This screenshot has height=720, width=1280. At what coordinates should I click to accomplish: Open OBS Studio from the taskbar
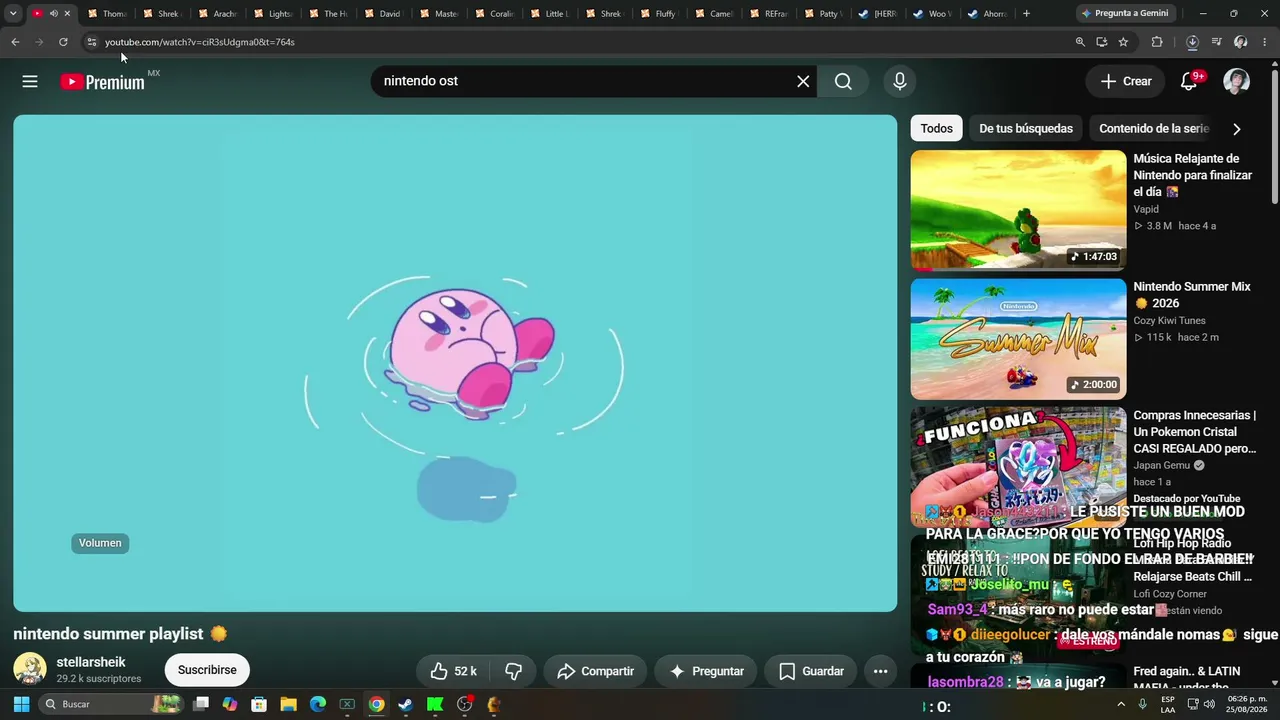tap(464, 704)
